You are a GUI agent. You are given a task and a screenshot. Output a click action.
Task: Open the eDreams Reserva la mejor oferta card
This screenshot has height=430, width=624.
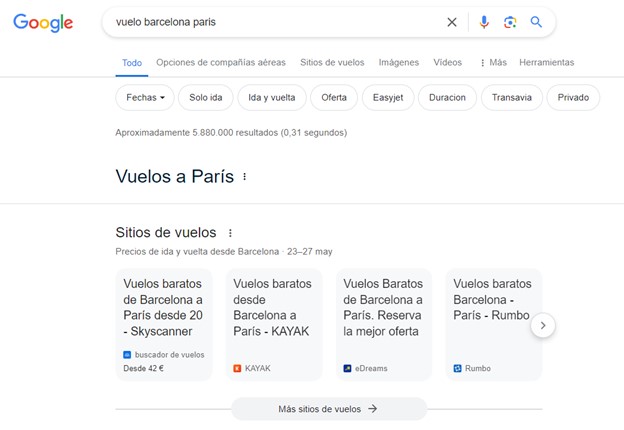click(384, 325)
